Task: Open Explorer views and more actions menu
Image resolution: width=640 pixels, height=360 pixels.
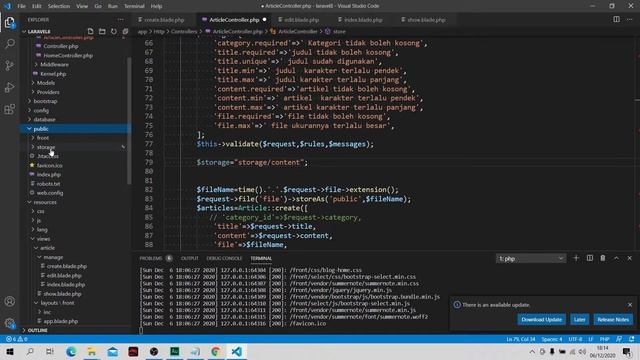Action: (x=120, y=20)
